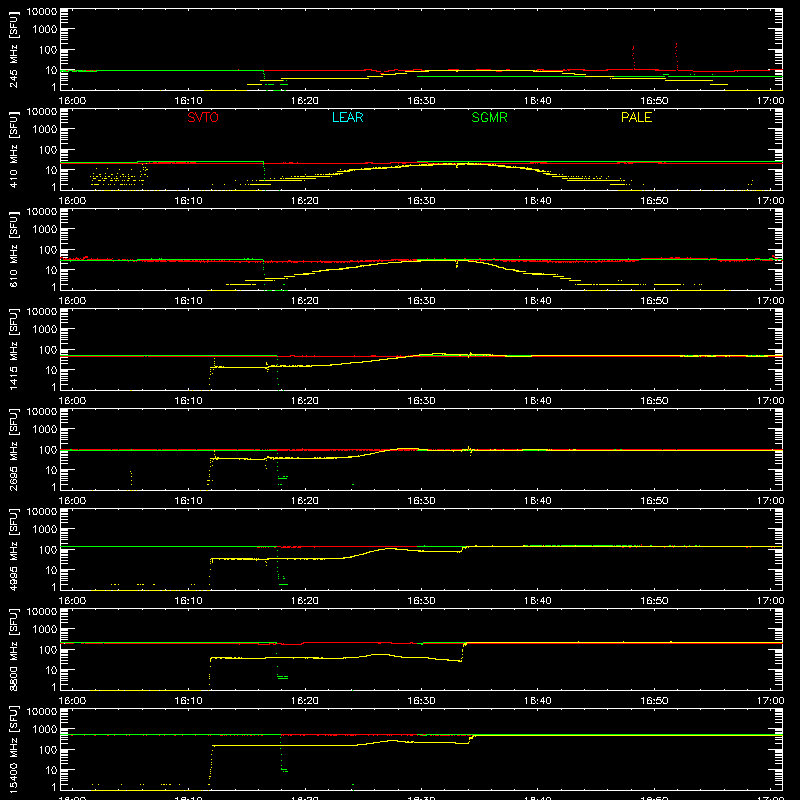The image size is (800, 800).
Task: Click the 16:20 time label below 8800 MHz plot
Action: point(305,701)
